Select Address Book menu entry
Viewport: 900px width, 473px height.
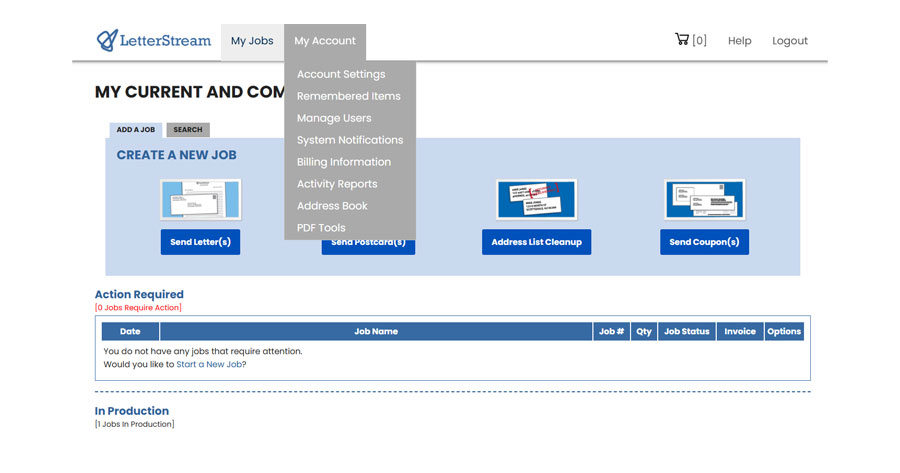pos(332,206)
